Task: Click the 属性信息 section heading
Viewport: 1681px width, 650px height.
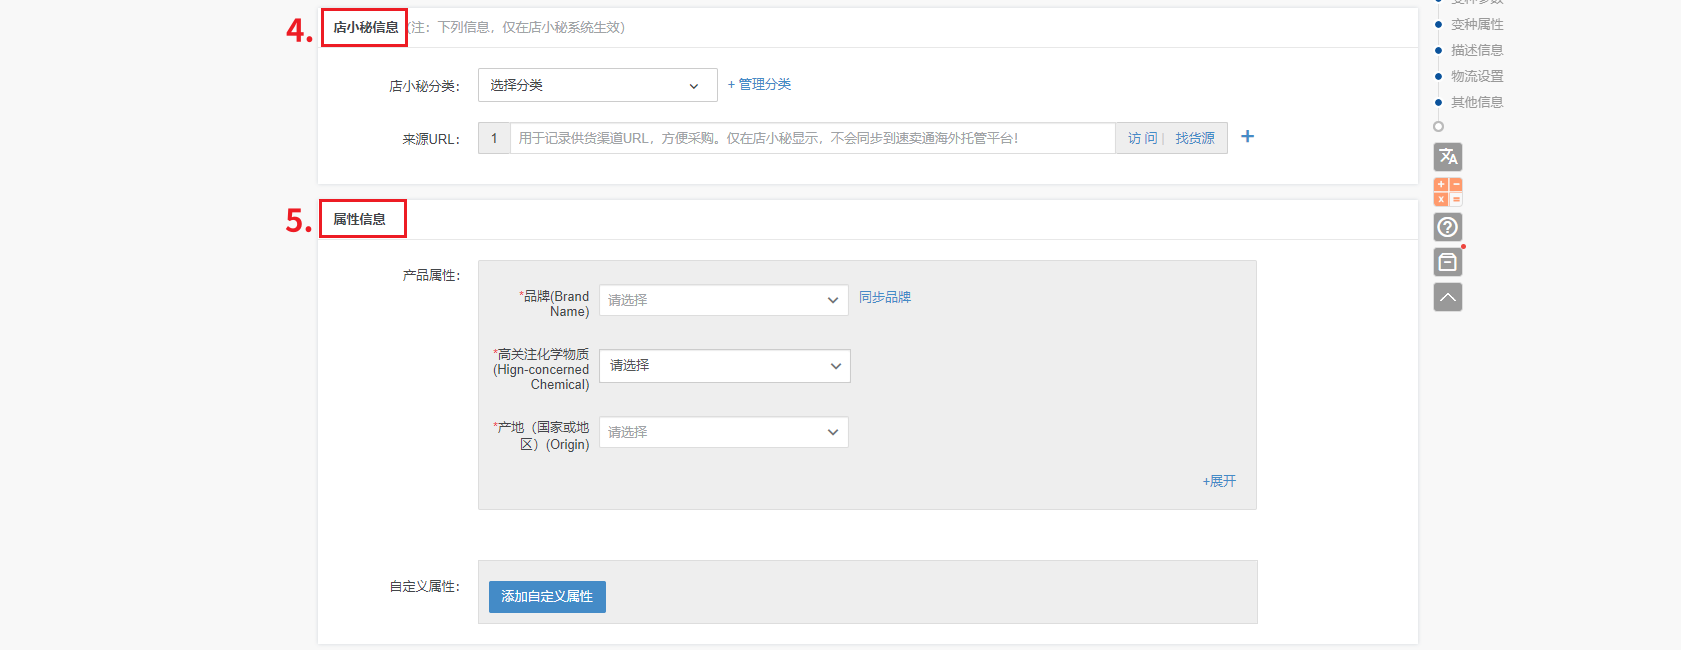Action: pos(359,219)
